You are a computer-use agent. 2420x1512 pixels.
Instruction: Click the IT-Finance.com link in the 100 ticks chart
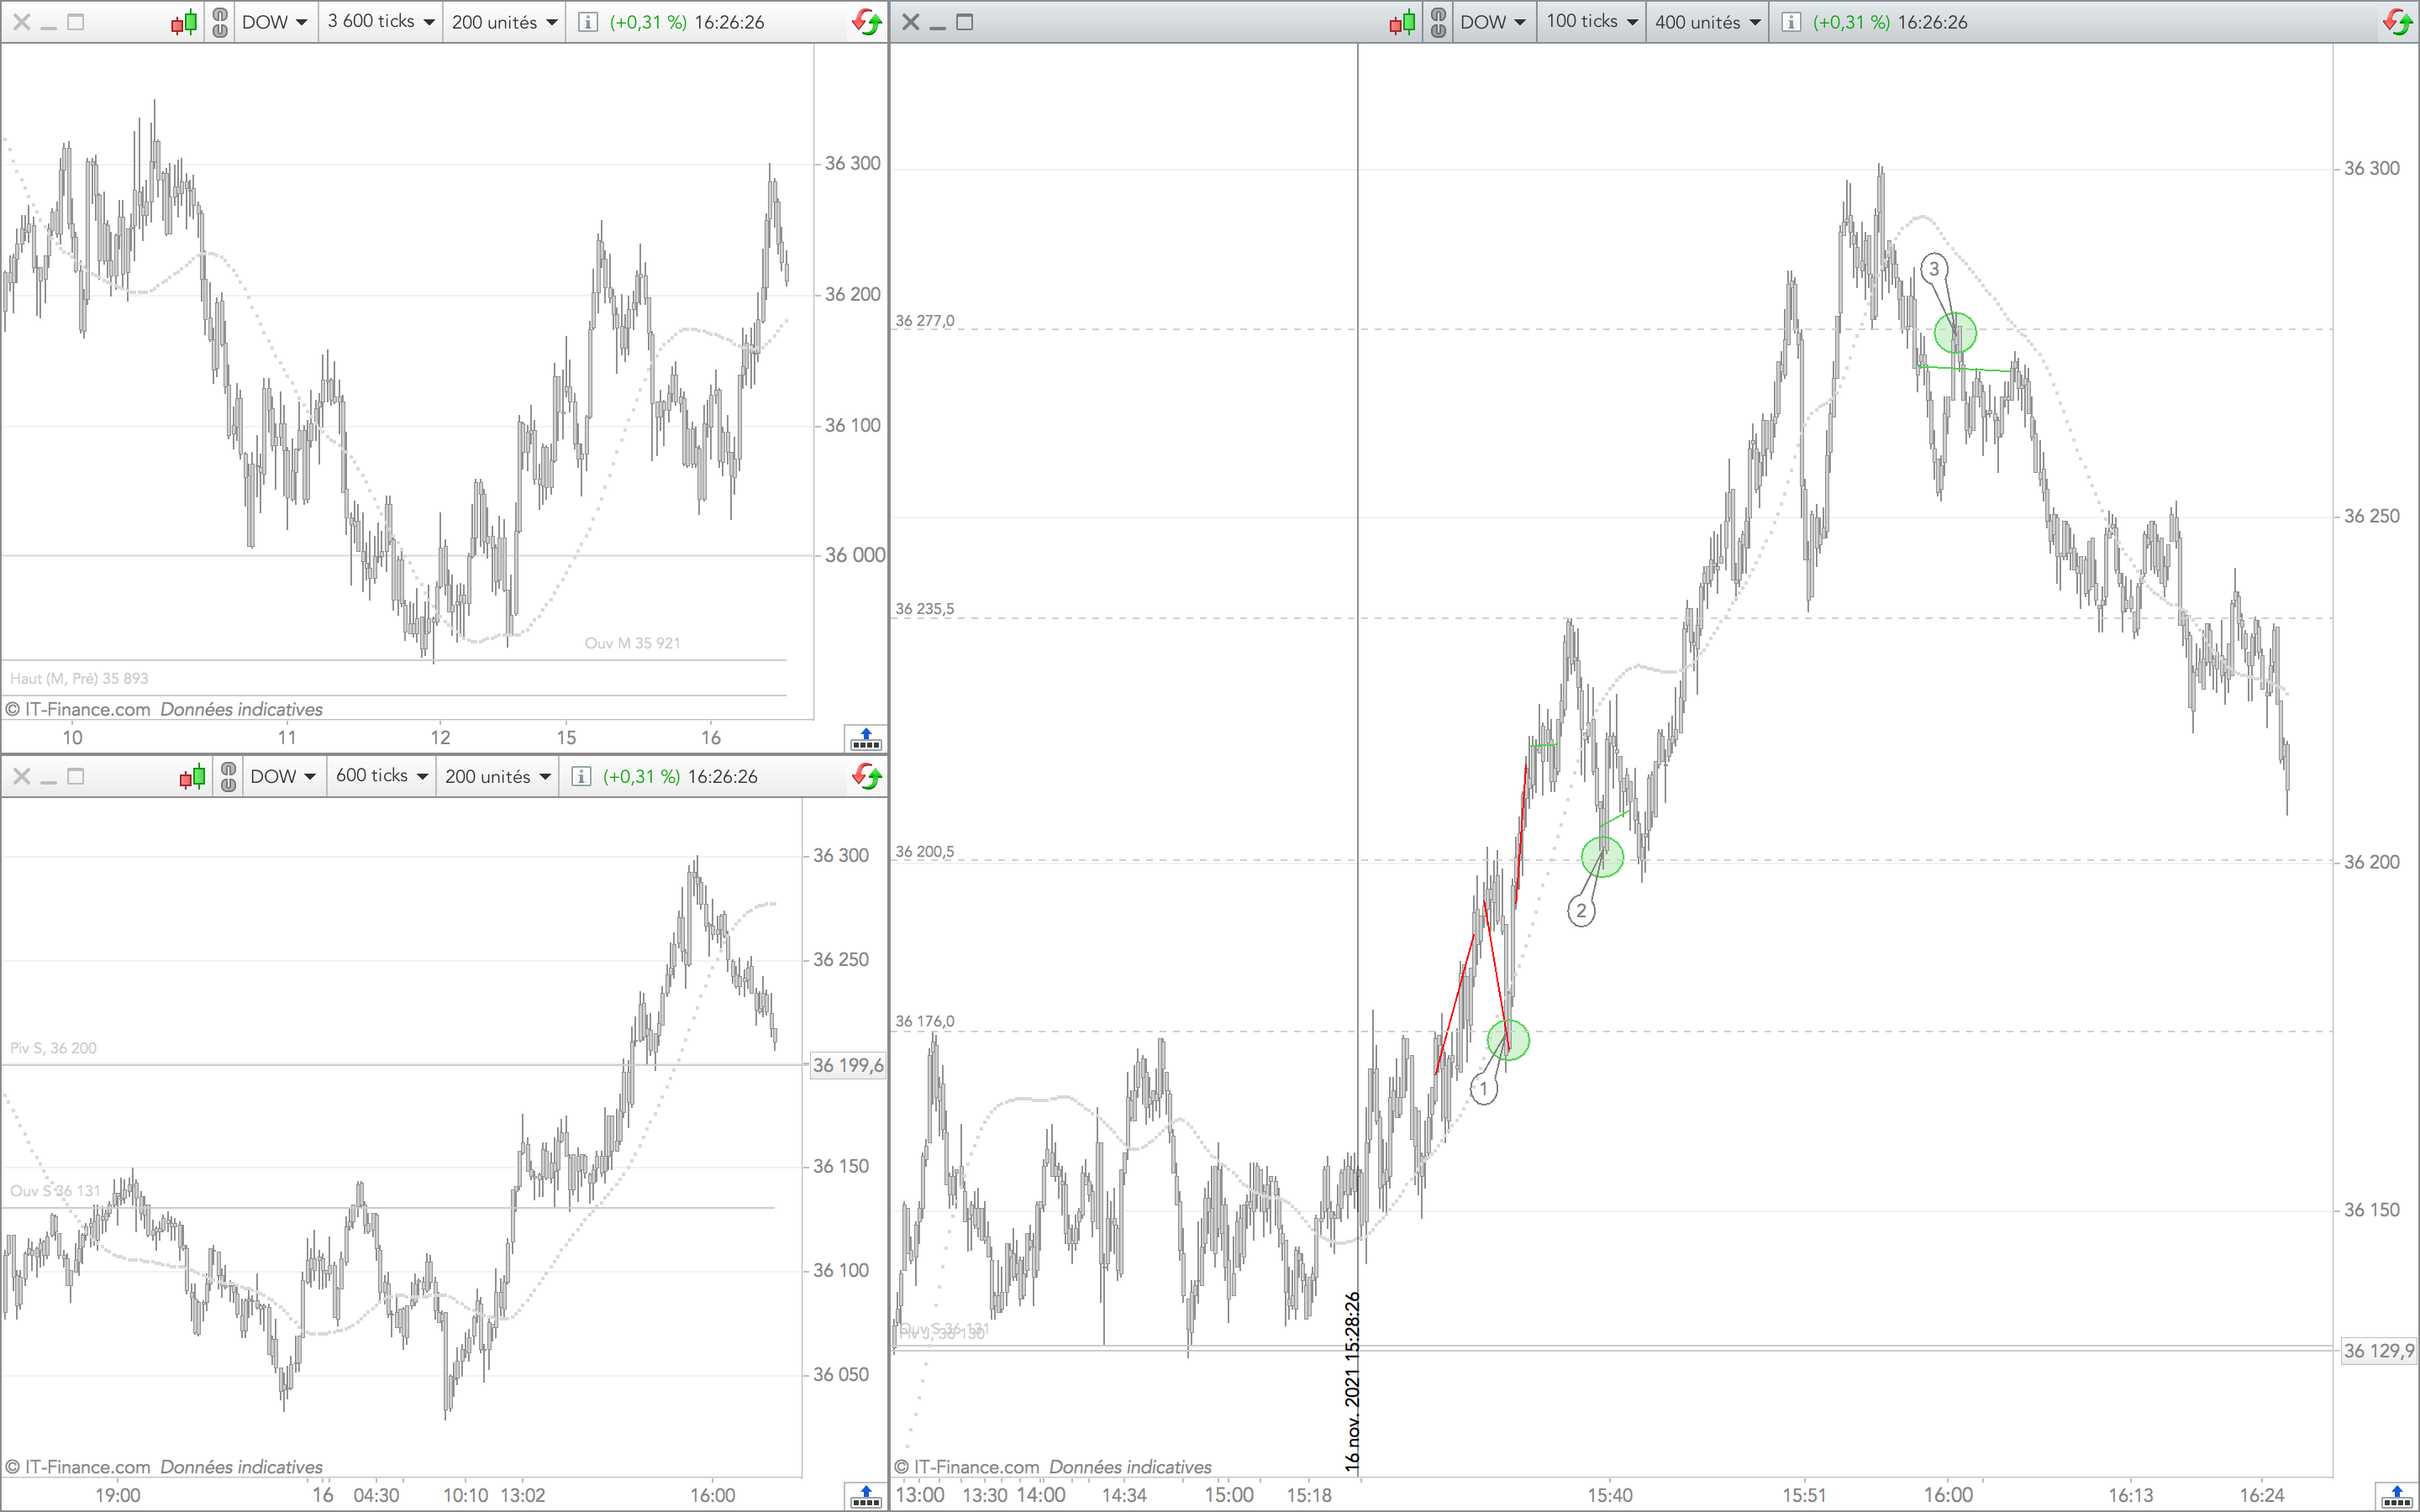click(x=976, y=1467)
